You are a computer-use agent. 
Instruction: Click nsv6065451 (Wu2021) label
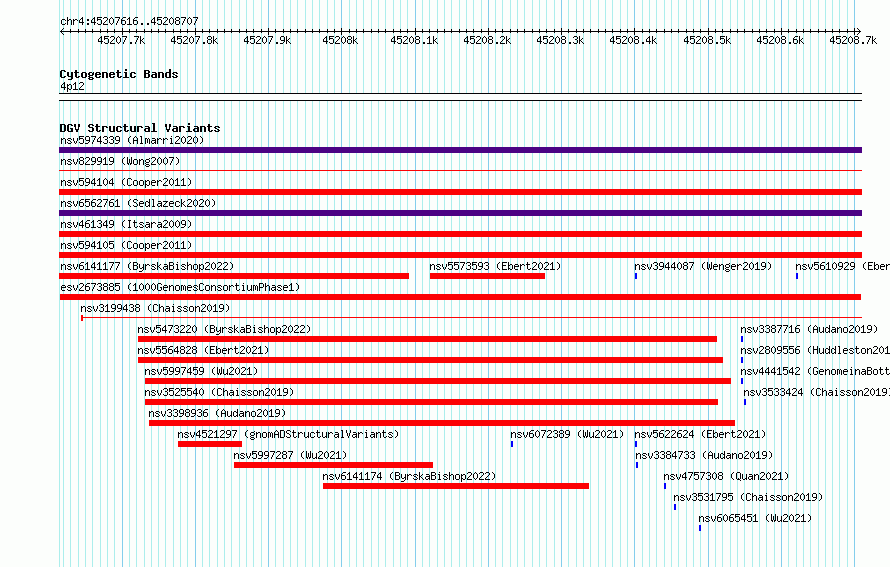(755, 518)
